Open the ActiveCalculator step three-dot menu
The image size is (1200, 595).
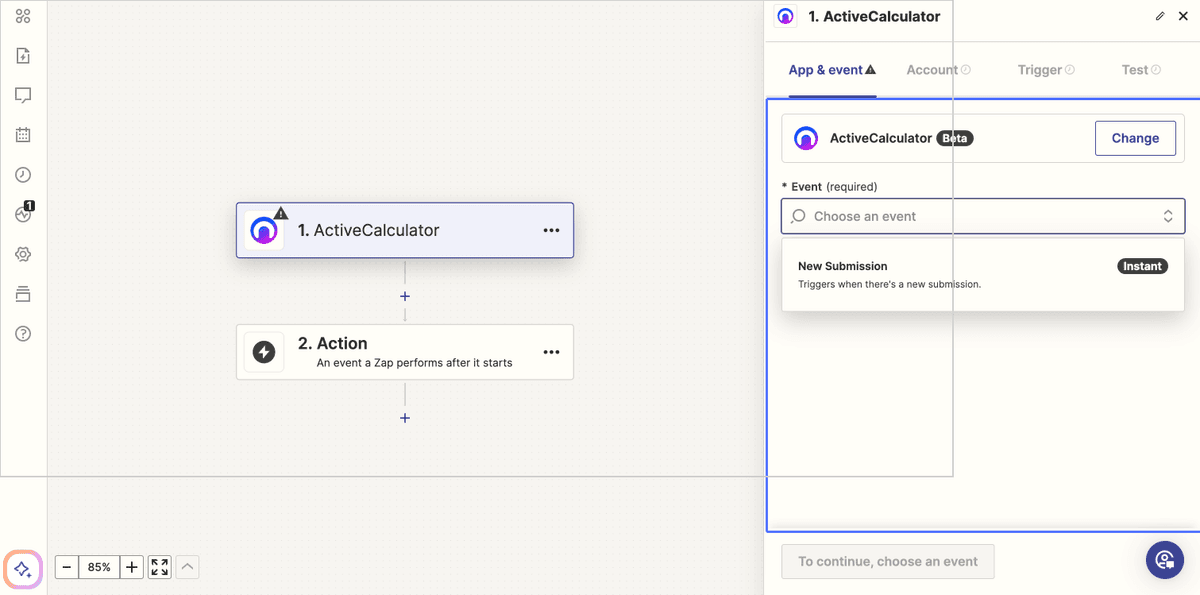click(x=551, y=230)
